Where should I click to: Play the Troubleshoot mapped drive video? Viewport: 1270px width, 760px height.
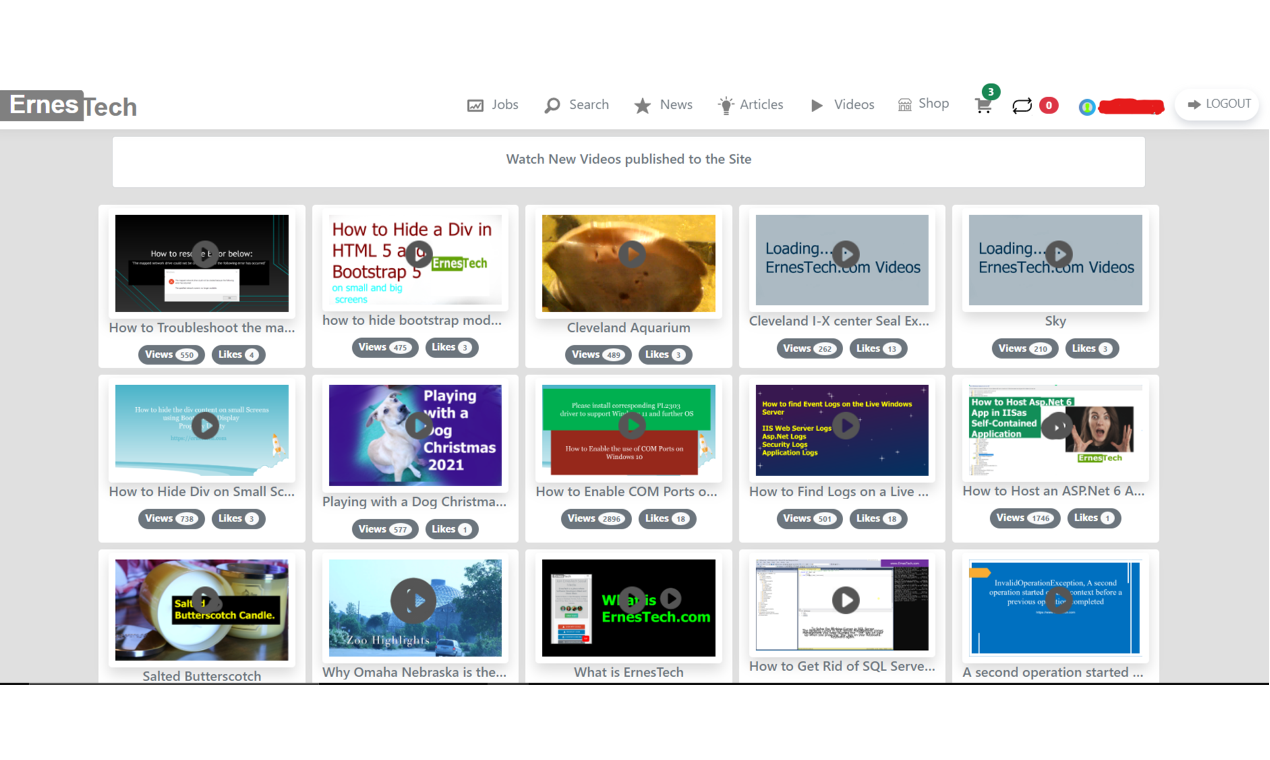coord(204,254)
